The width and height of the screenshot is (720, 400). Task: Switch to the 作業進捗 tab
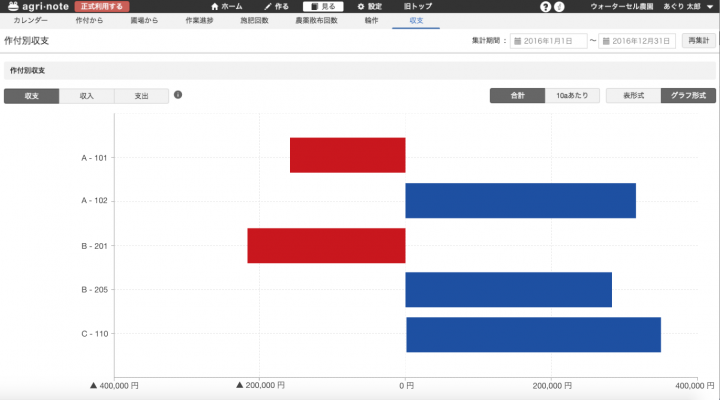click(x=199, y=21)
